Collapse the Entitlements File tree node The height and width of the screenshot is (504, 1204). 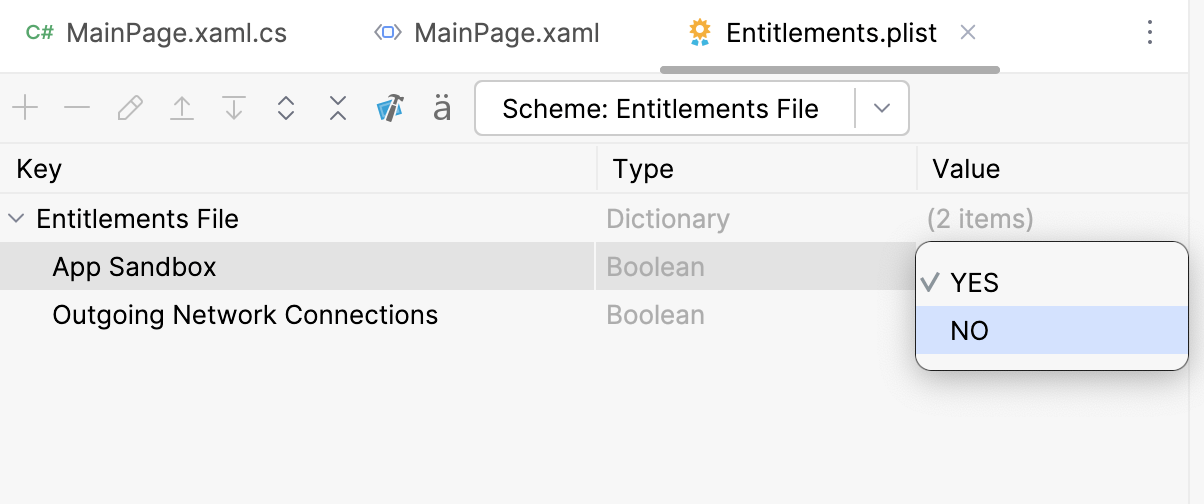tap(17, 219)
